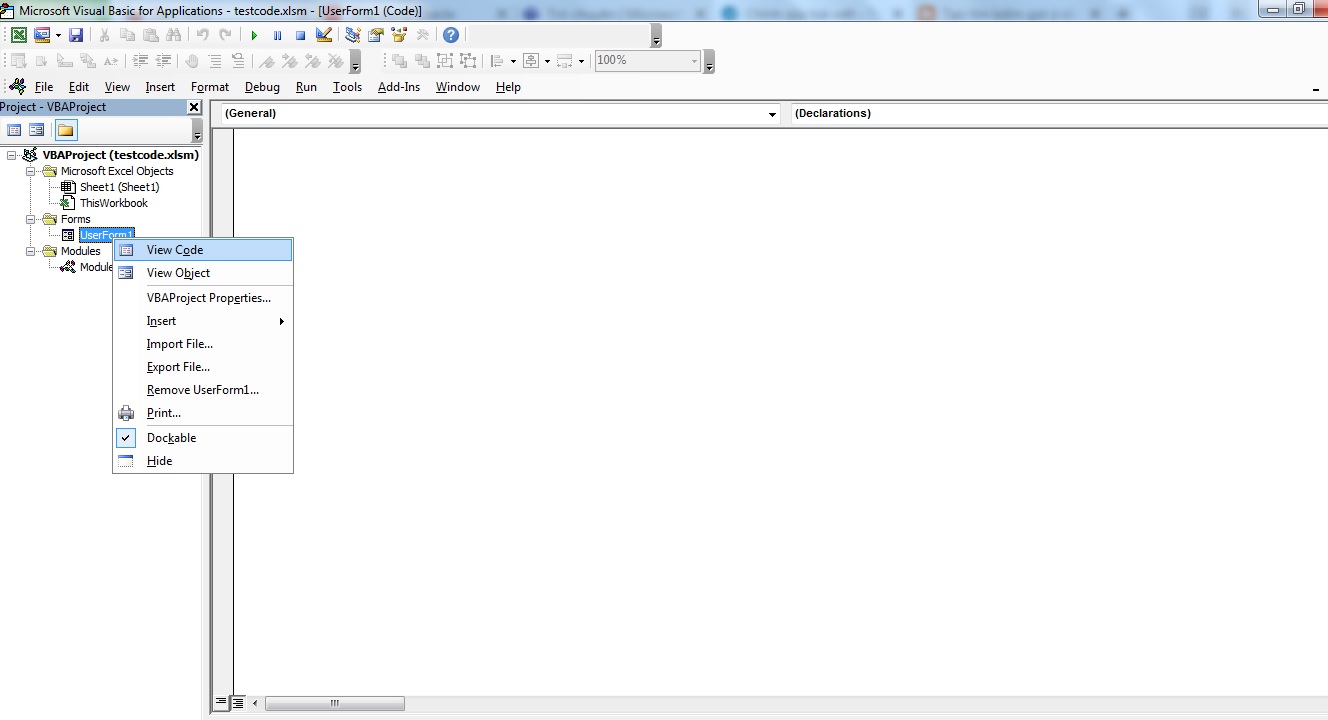Click View Object icon in Project panel

(37, 130)
